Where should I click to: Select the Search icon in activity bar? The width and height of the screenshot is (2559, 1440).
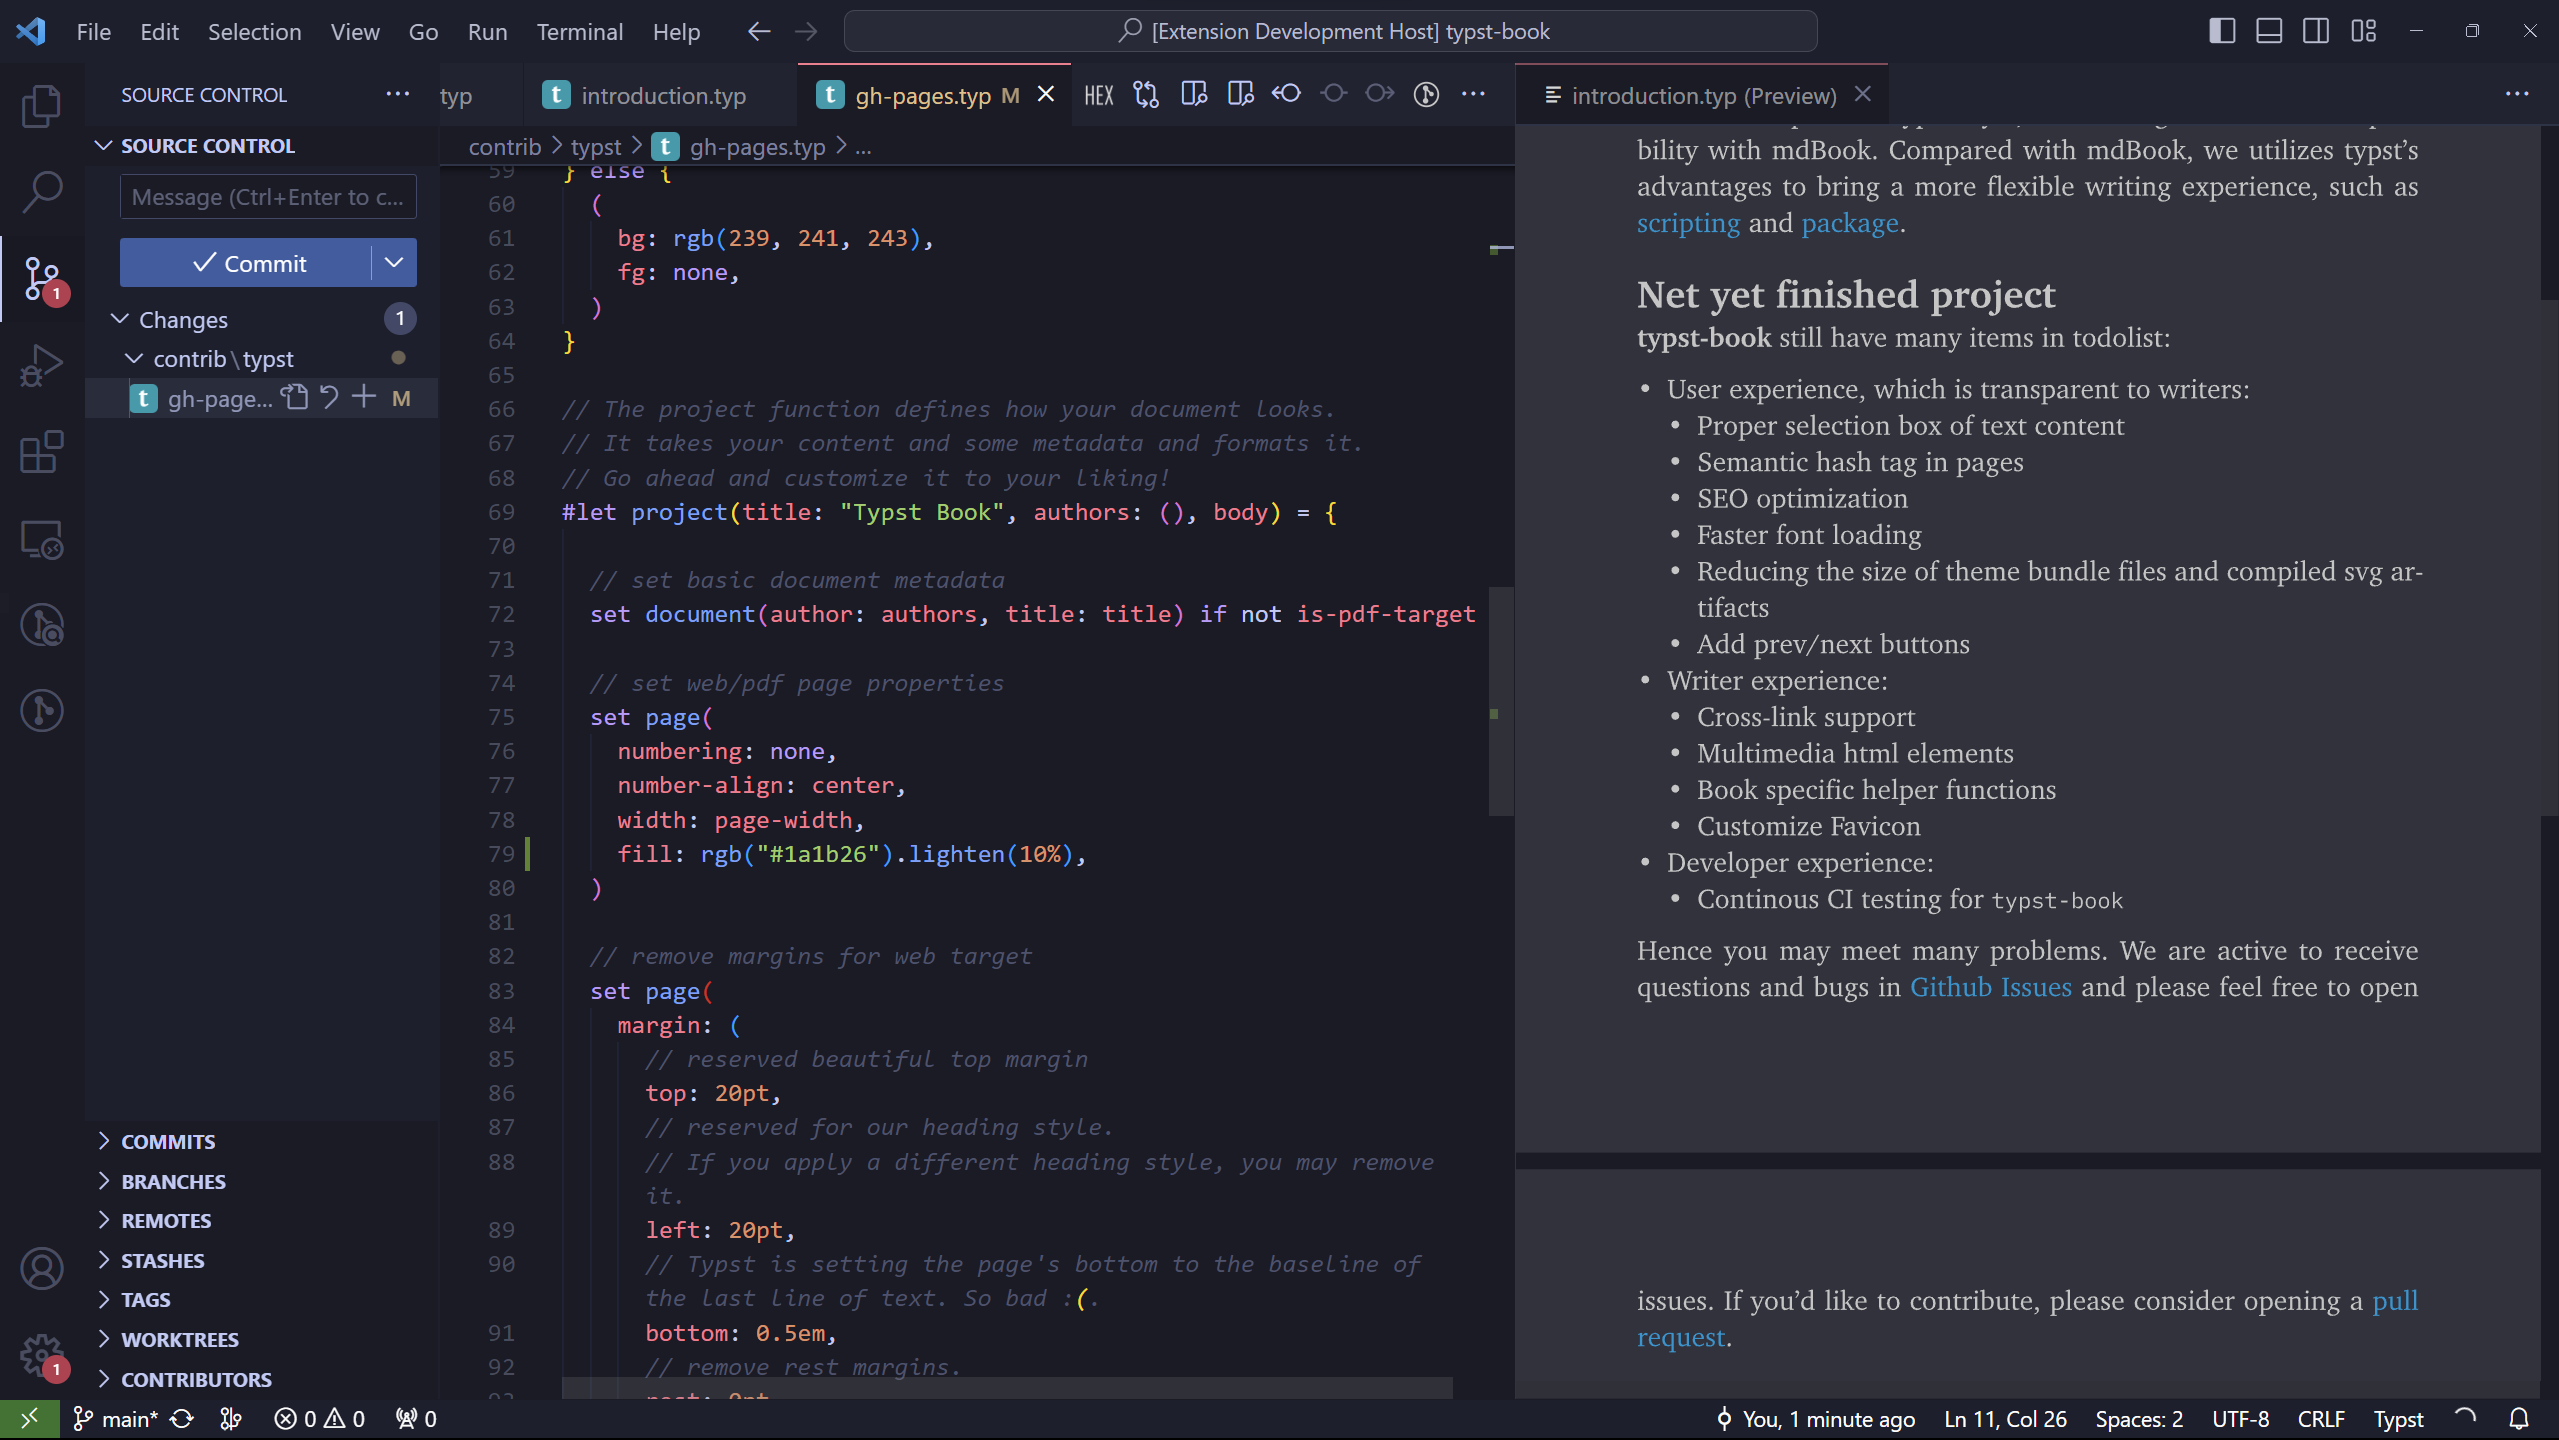[x=42, y=191]
